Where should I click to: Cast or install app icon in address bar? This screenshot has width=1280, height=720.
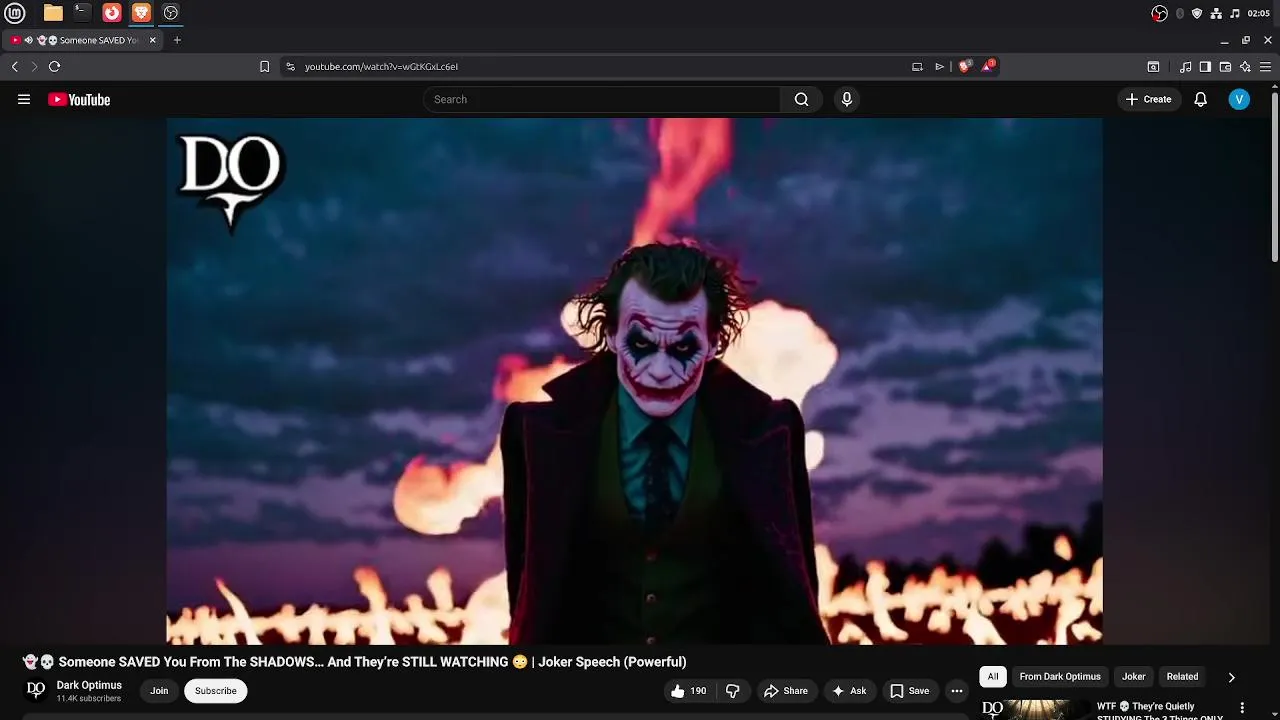pos(917,66)
